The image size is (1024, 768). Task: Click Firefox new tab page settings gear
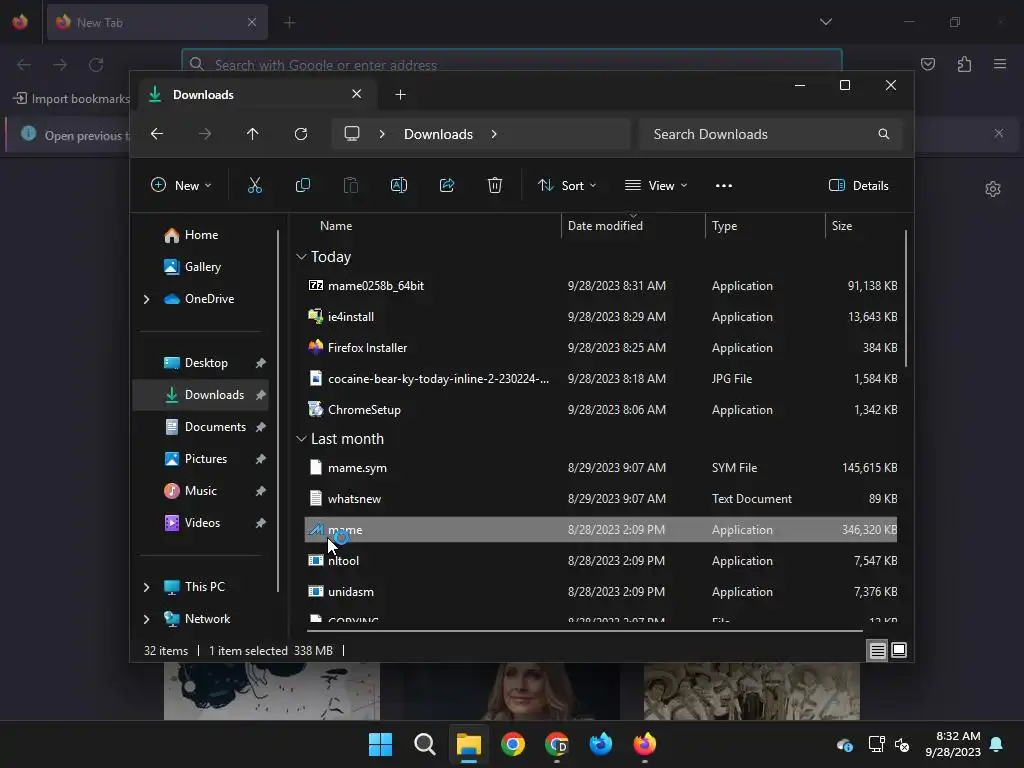click(x=993, y=189)
